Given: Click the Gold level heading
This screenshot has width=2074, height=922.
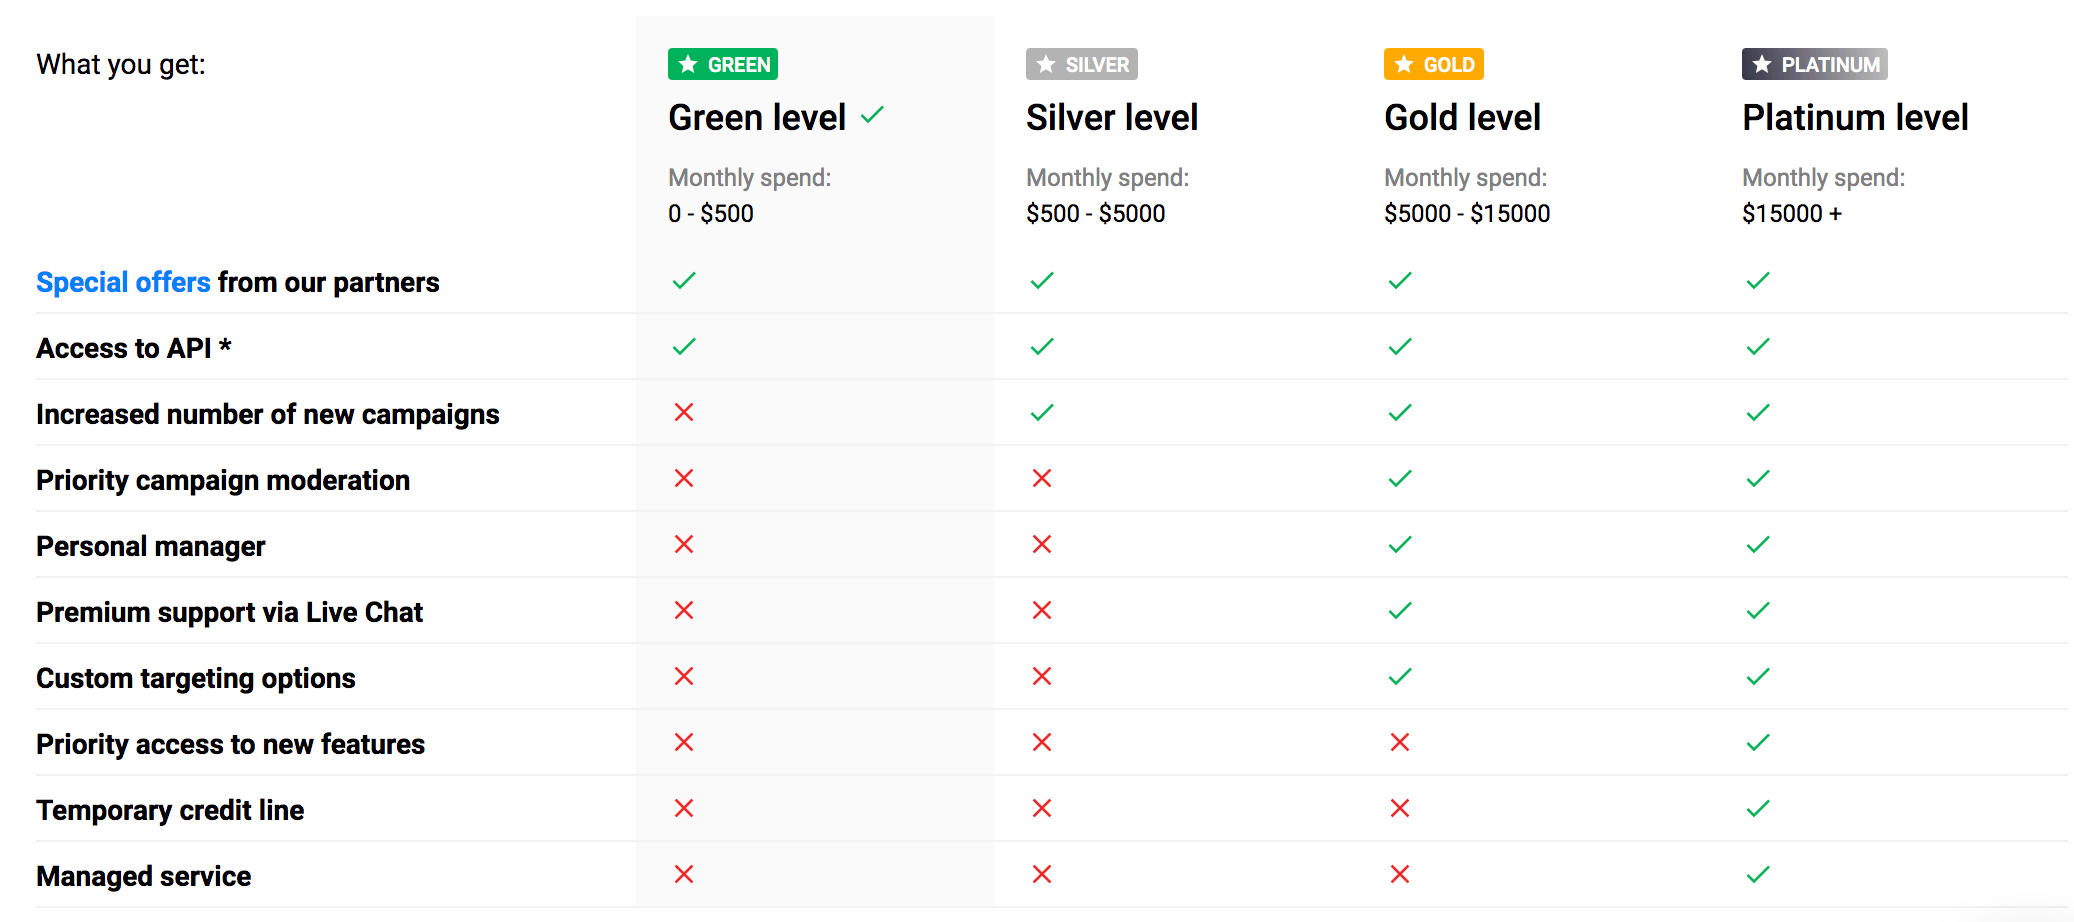Looking at the screenshot, I should click(x=1462, y=118).
